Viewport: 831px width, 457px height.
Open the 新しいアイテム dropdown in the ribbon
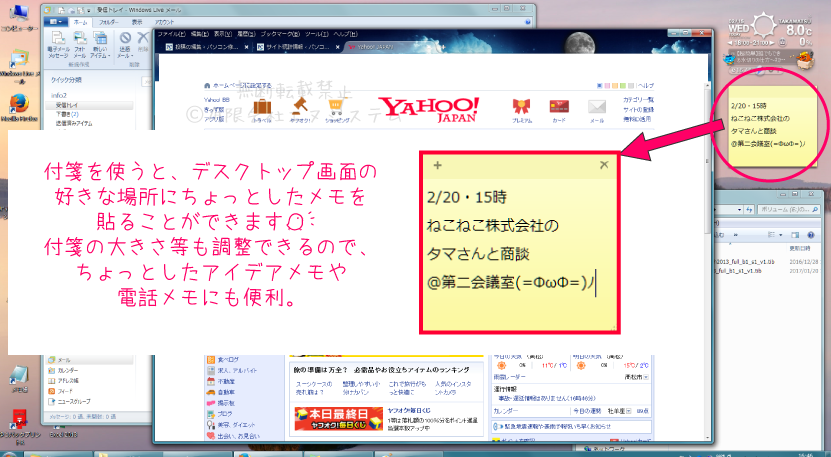(100, 45)
